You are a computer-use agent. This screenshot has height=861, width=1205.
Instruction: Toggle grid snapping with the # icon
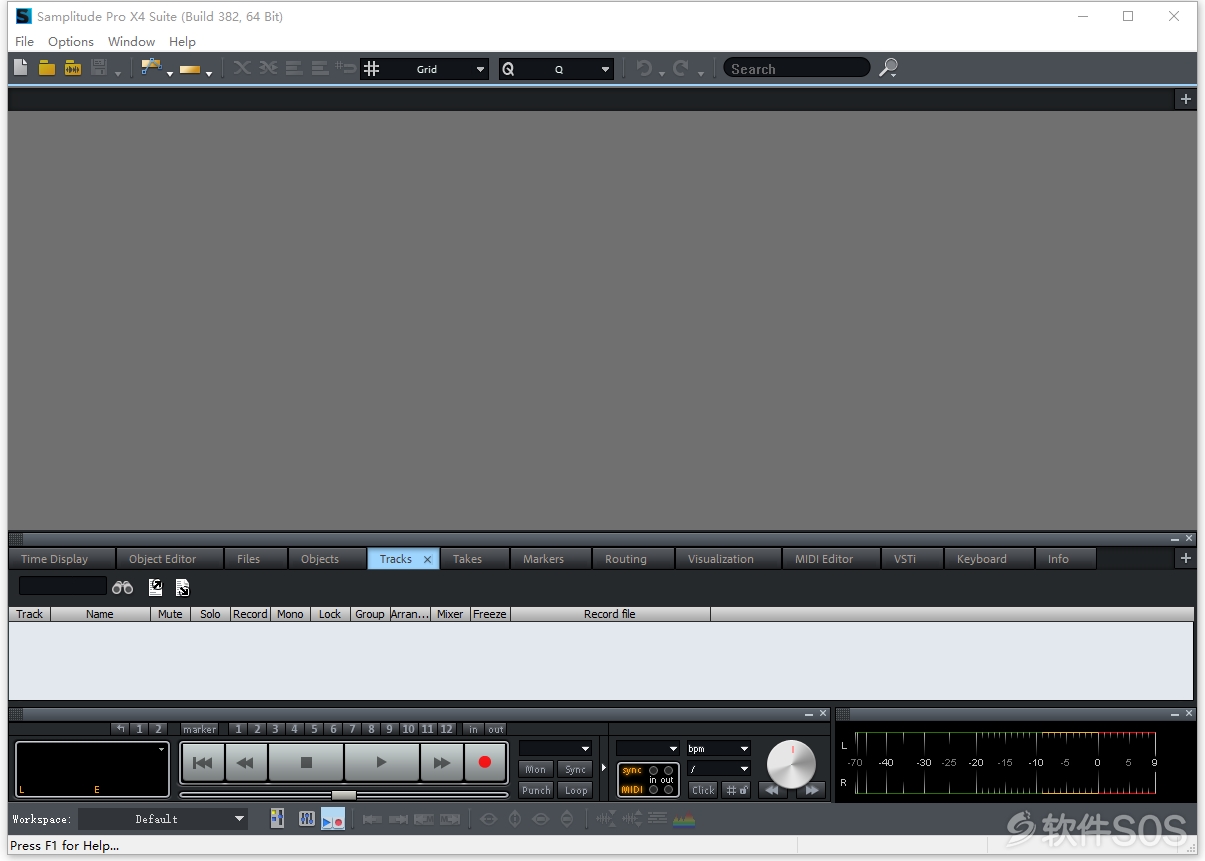point(372,69)
